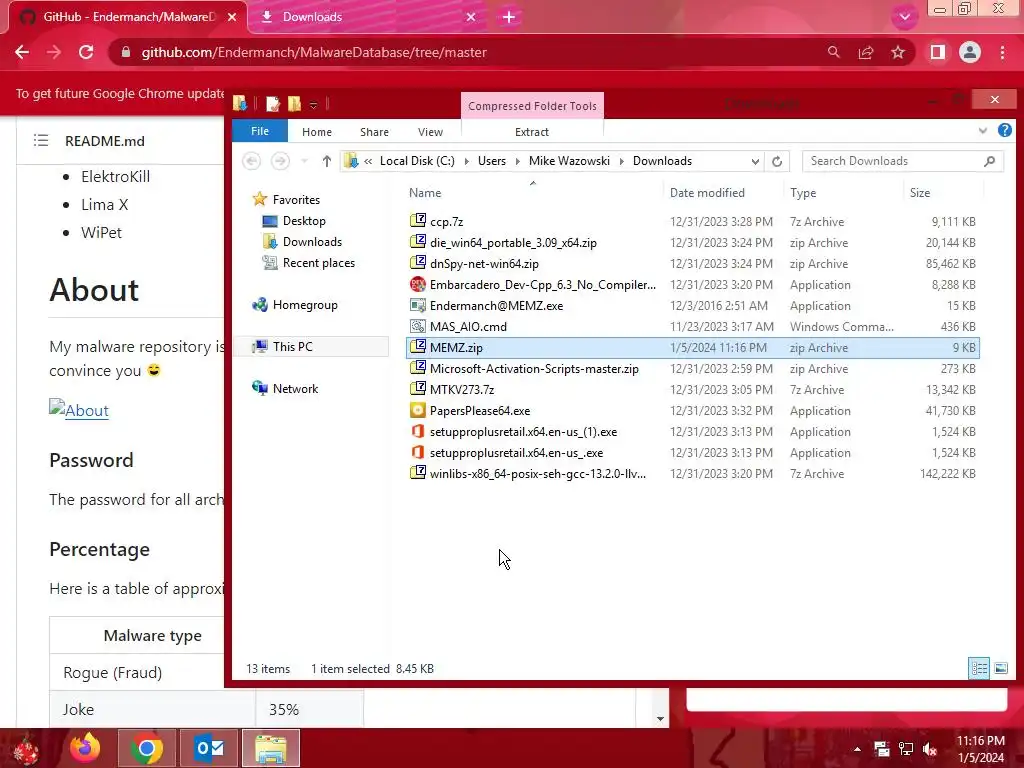Open the Extract ribbon tab
Screen dimensions: 1024x768
(x=532, y=132)
